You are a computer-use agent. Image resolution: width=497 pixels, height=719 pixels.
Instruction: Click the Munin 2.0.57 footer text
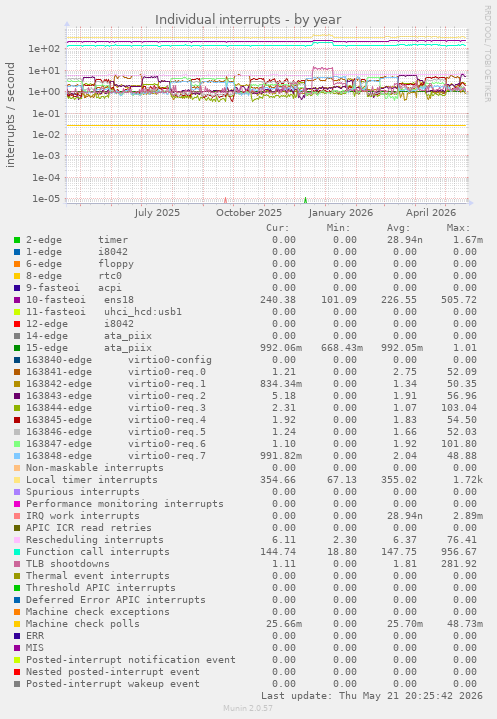click(x=248, y=708)
